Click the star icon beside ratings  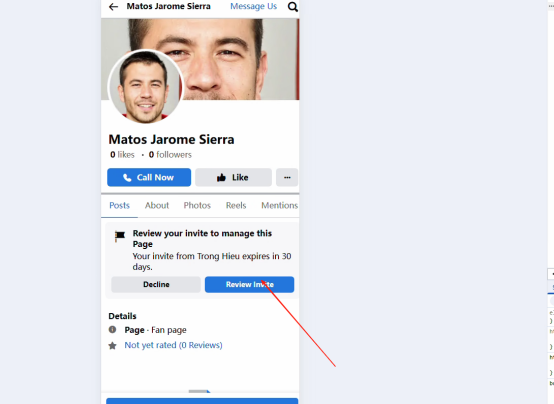(x=112, y=345)
